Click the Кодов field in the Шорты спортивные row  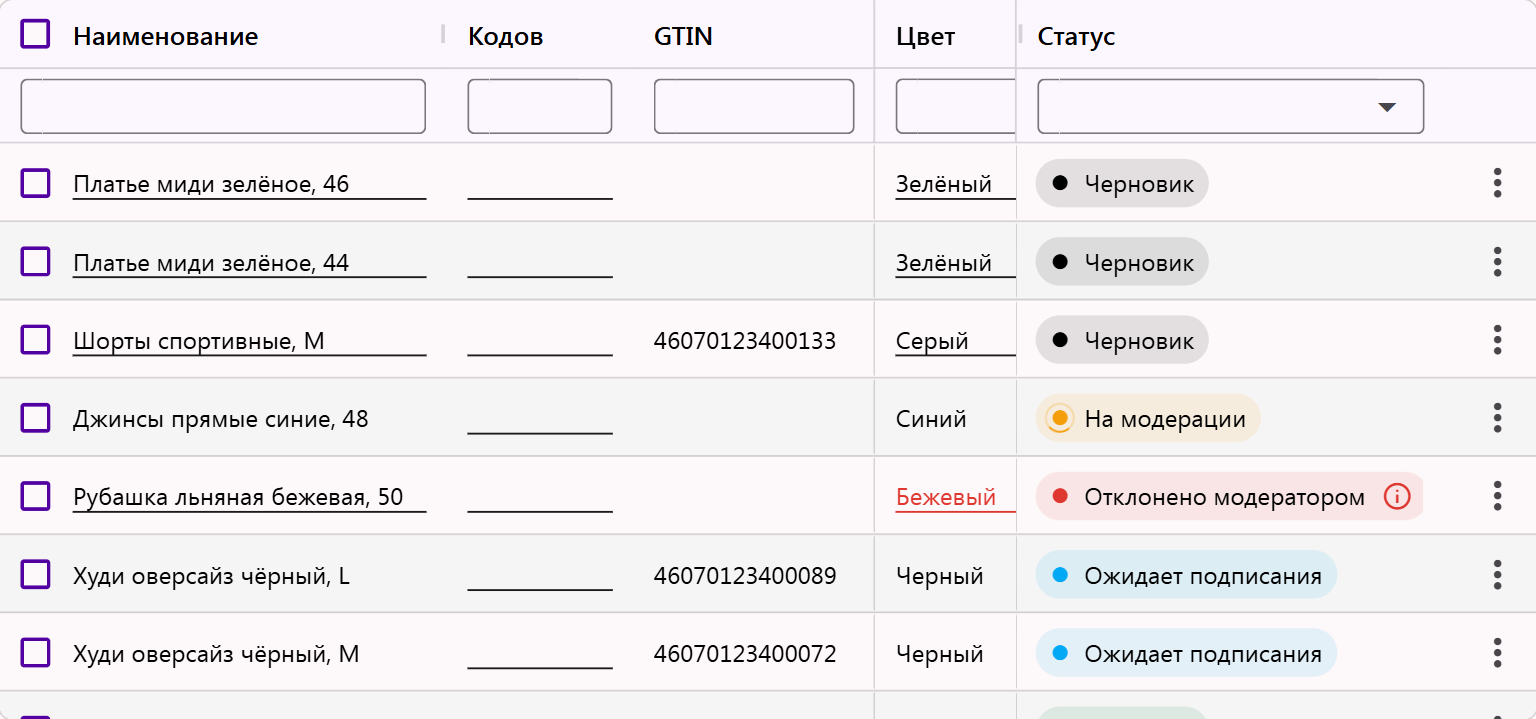click(540, 341)
